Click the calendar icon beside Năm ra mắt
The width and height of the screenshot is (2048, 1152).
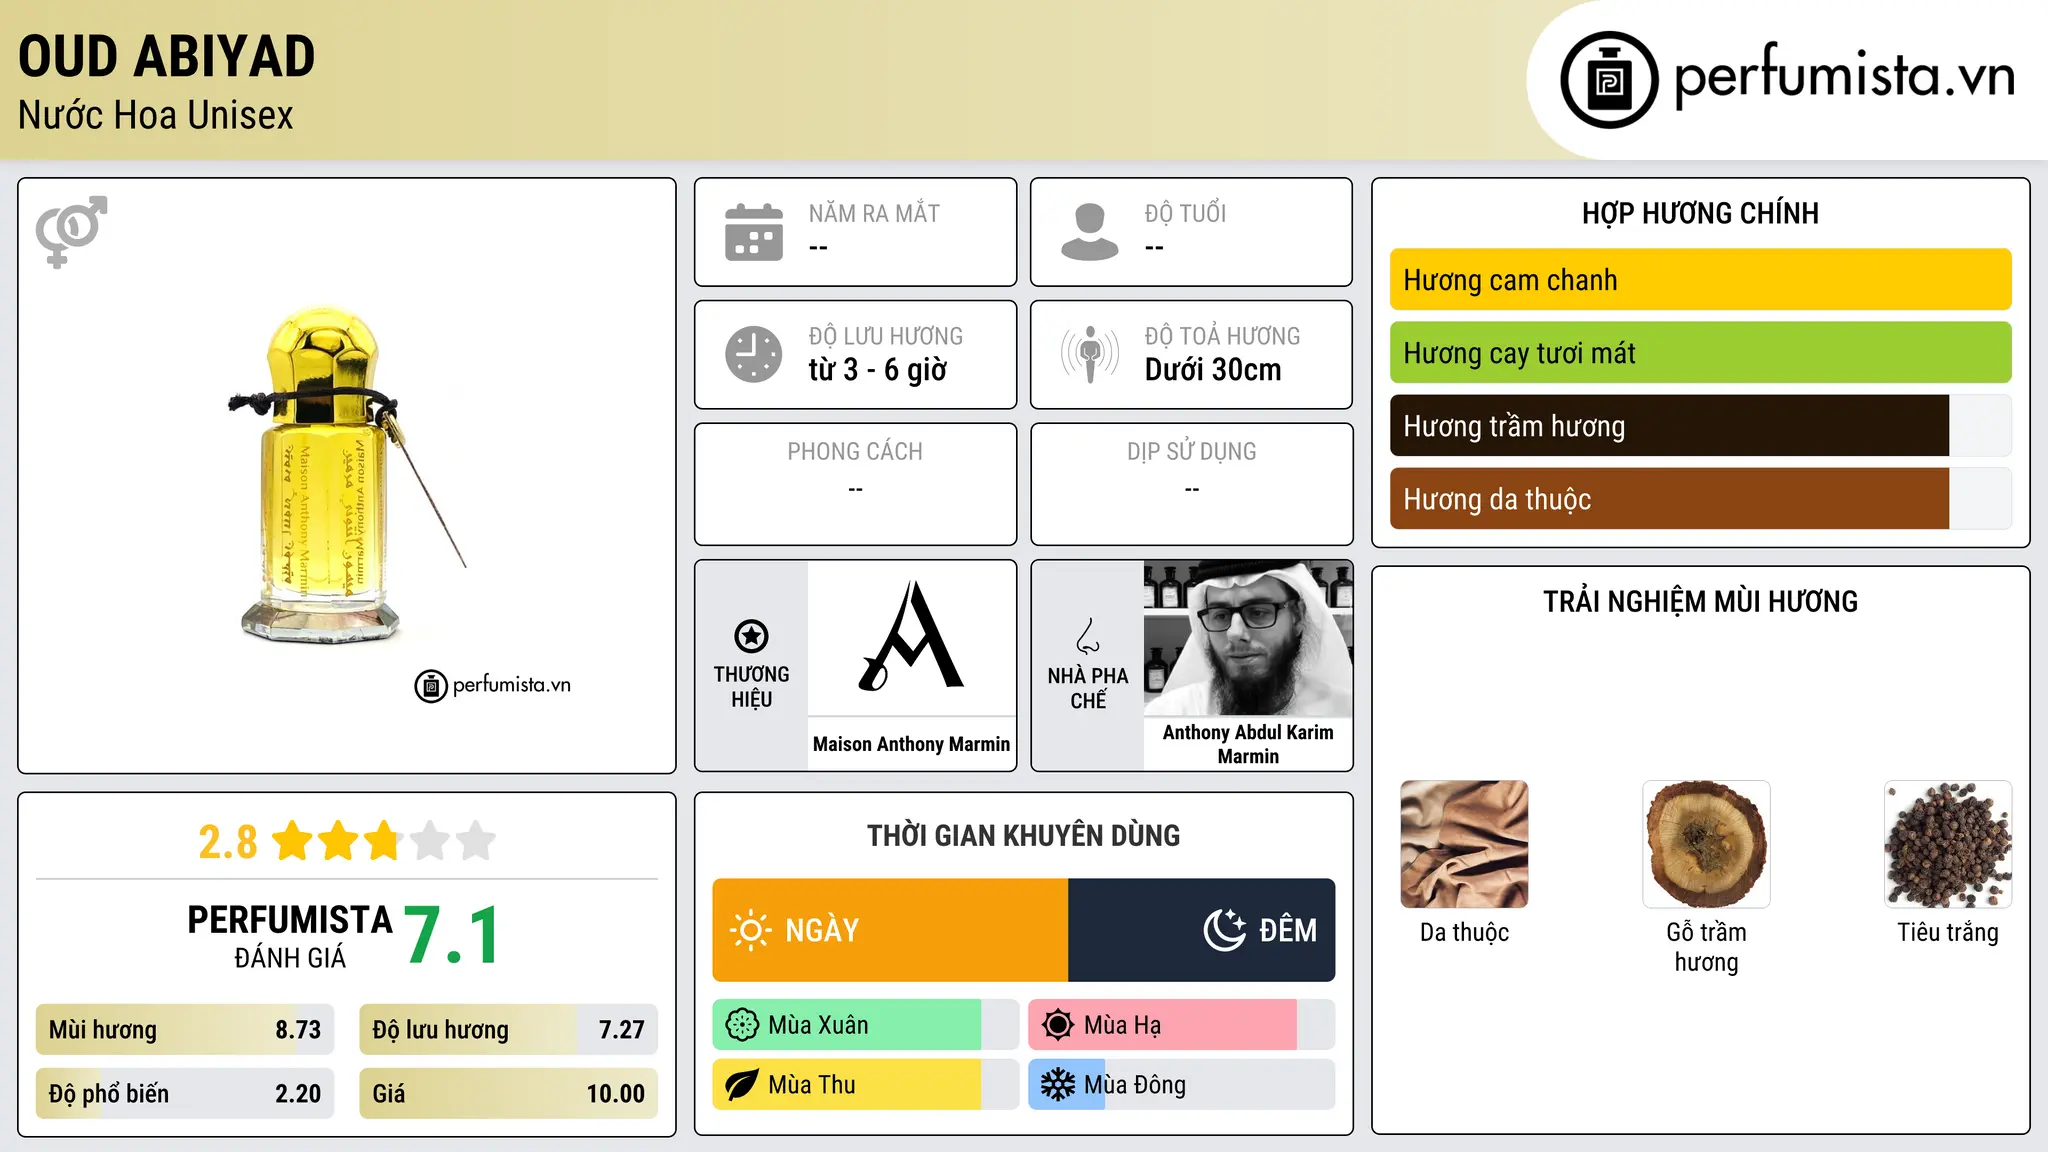pos(754,232)
